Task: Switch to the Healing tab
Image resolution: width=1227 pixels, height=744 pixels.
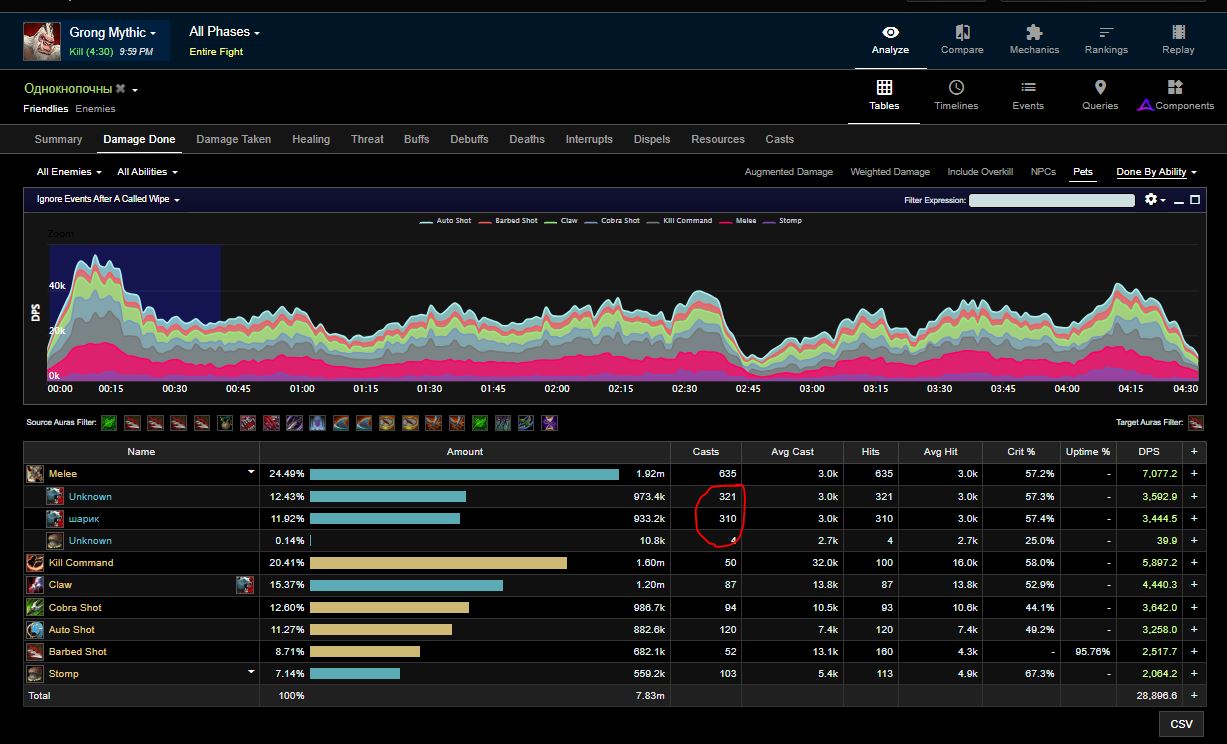Action: tap(311, 139)
